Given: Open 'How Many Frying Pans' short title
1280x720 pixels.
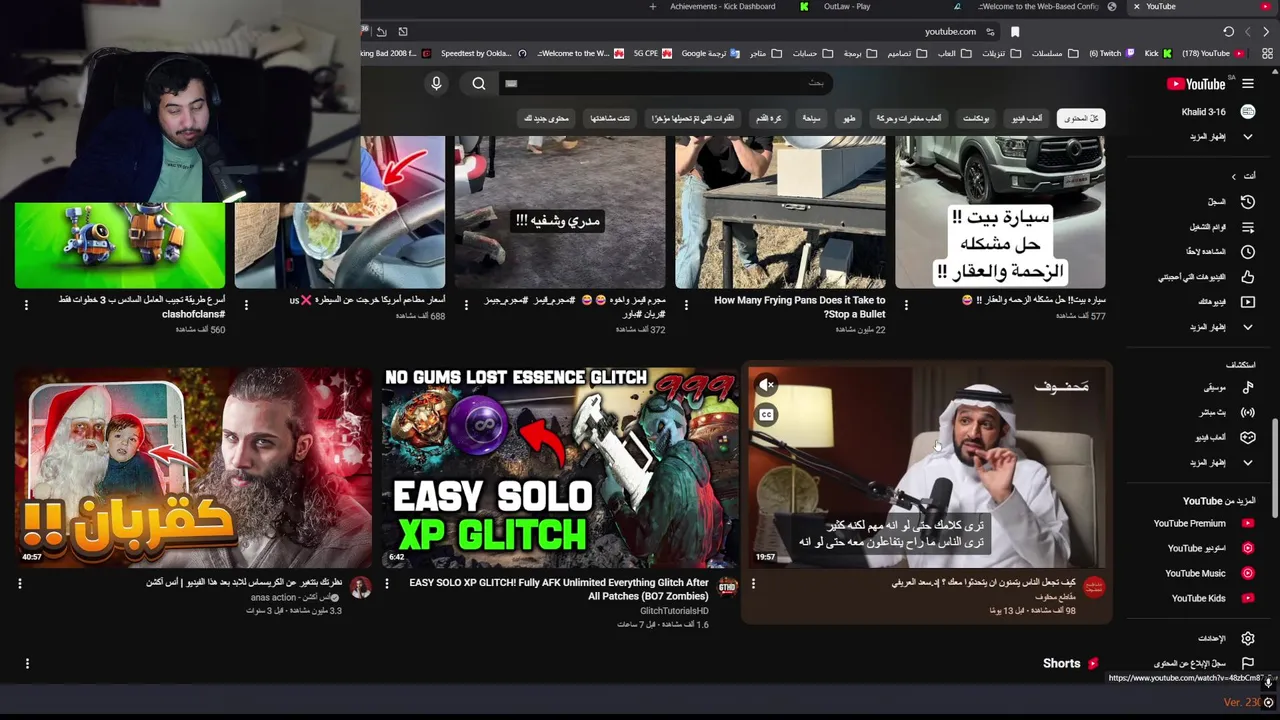Looking at the screenshot, I should pos(800,307).
